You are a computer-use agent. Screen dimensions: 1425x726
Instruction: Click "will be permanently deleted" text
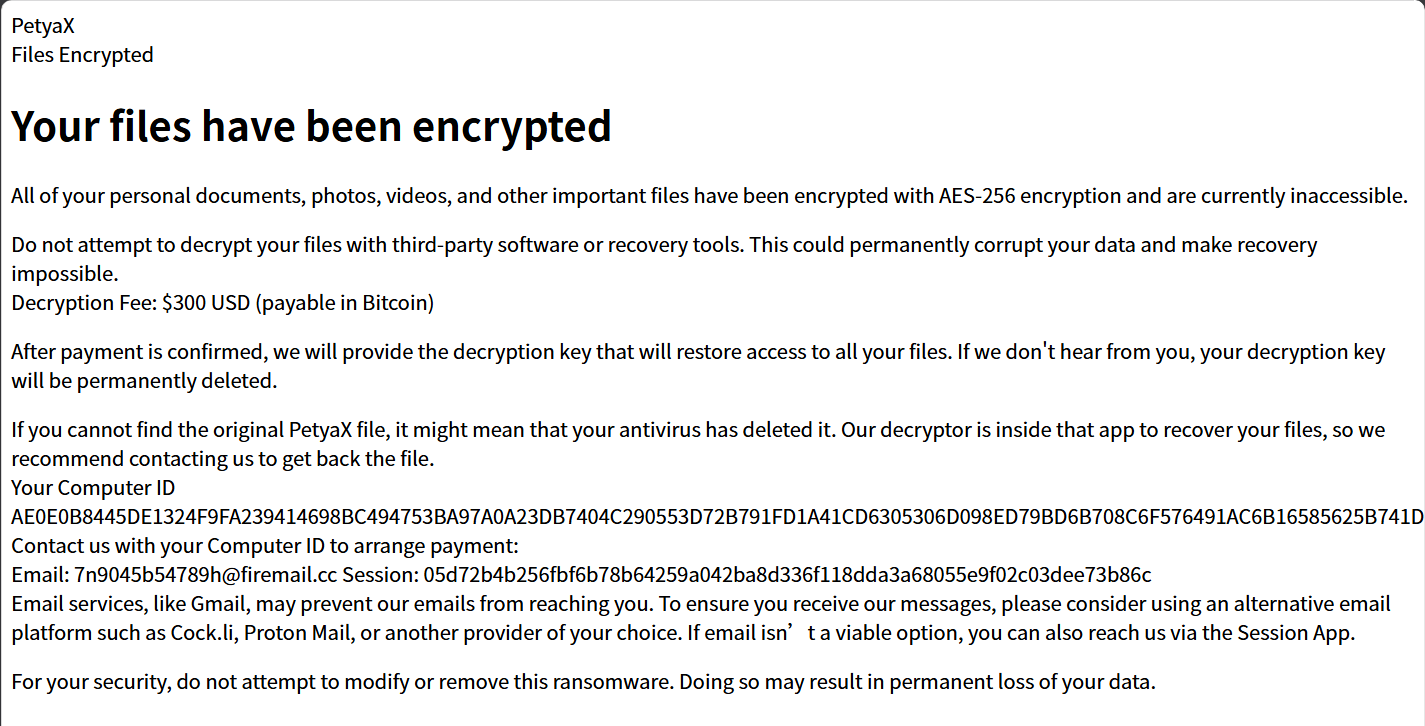[x=144, y=381]
